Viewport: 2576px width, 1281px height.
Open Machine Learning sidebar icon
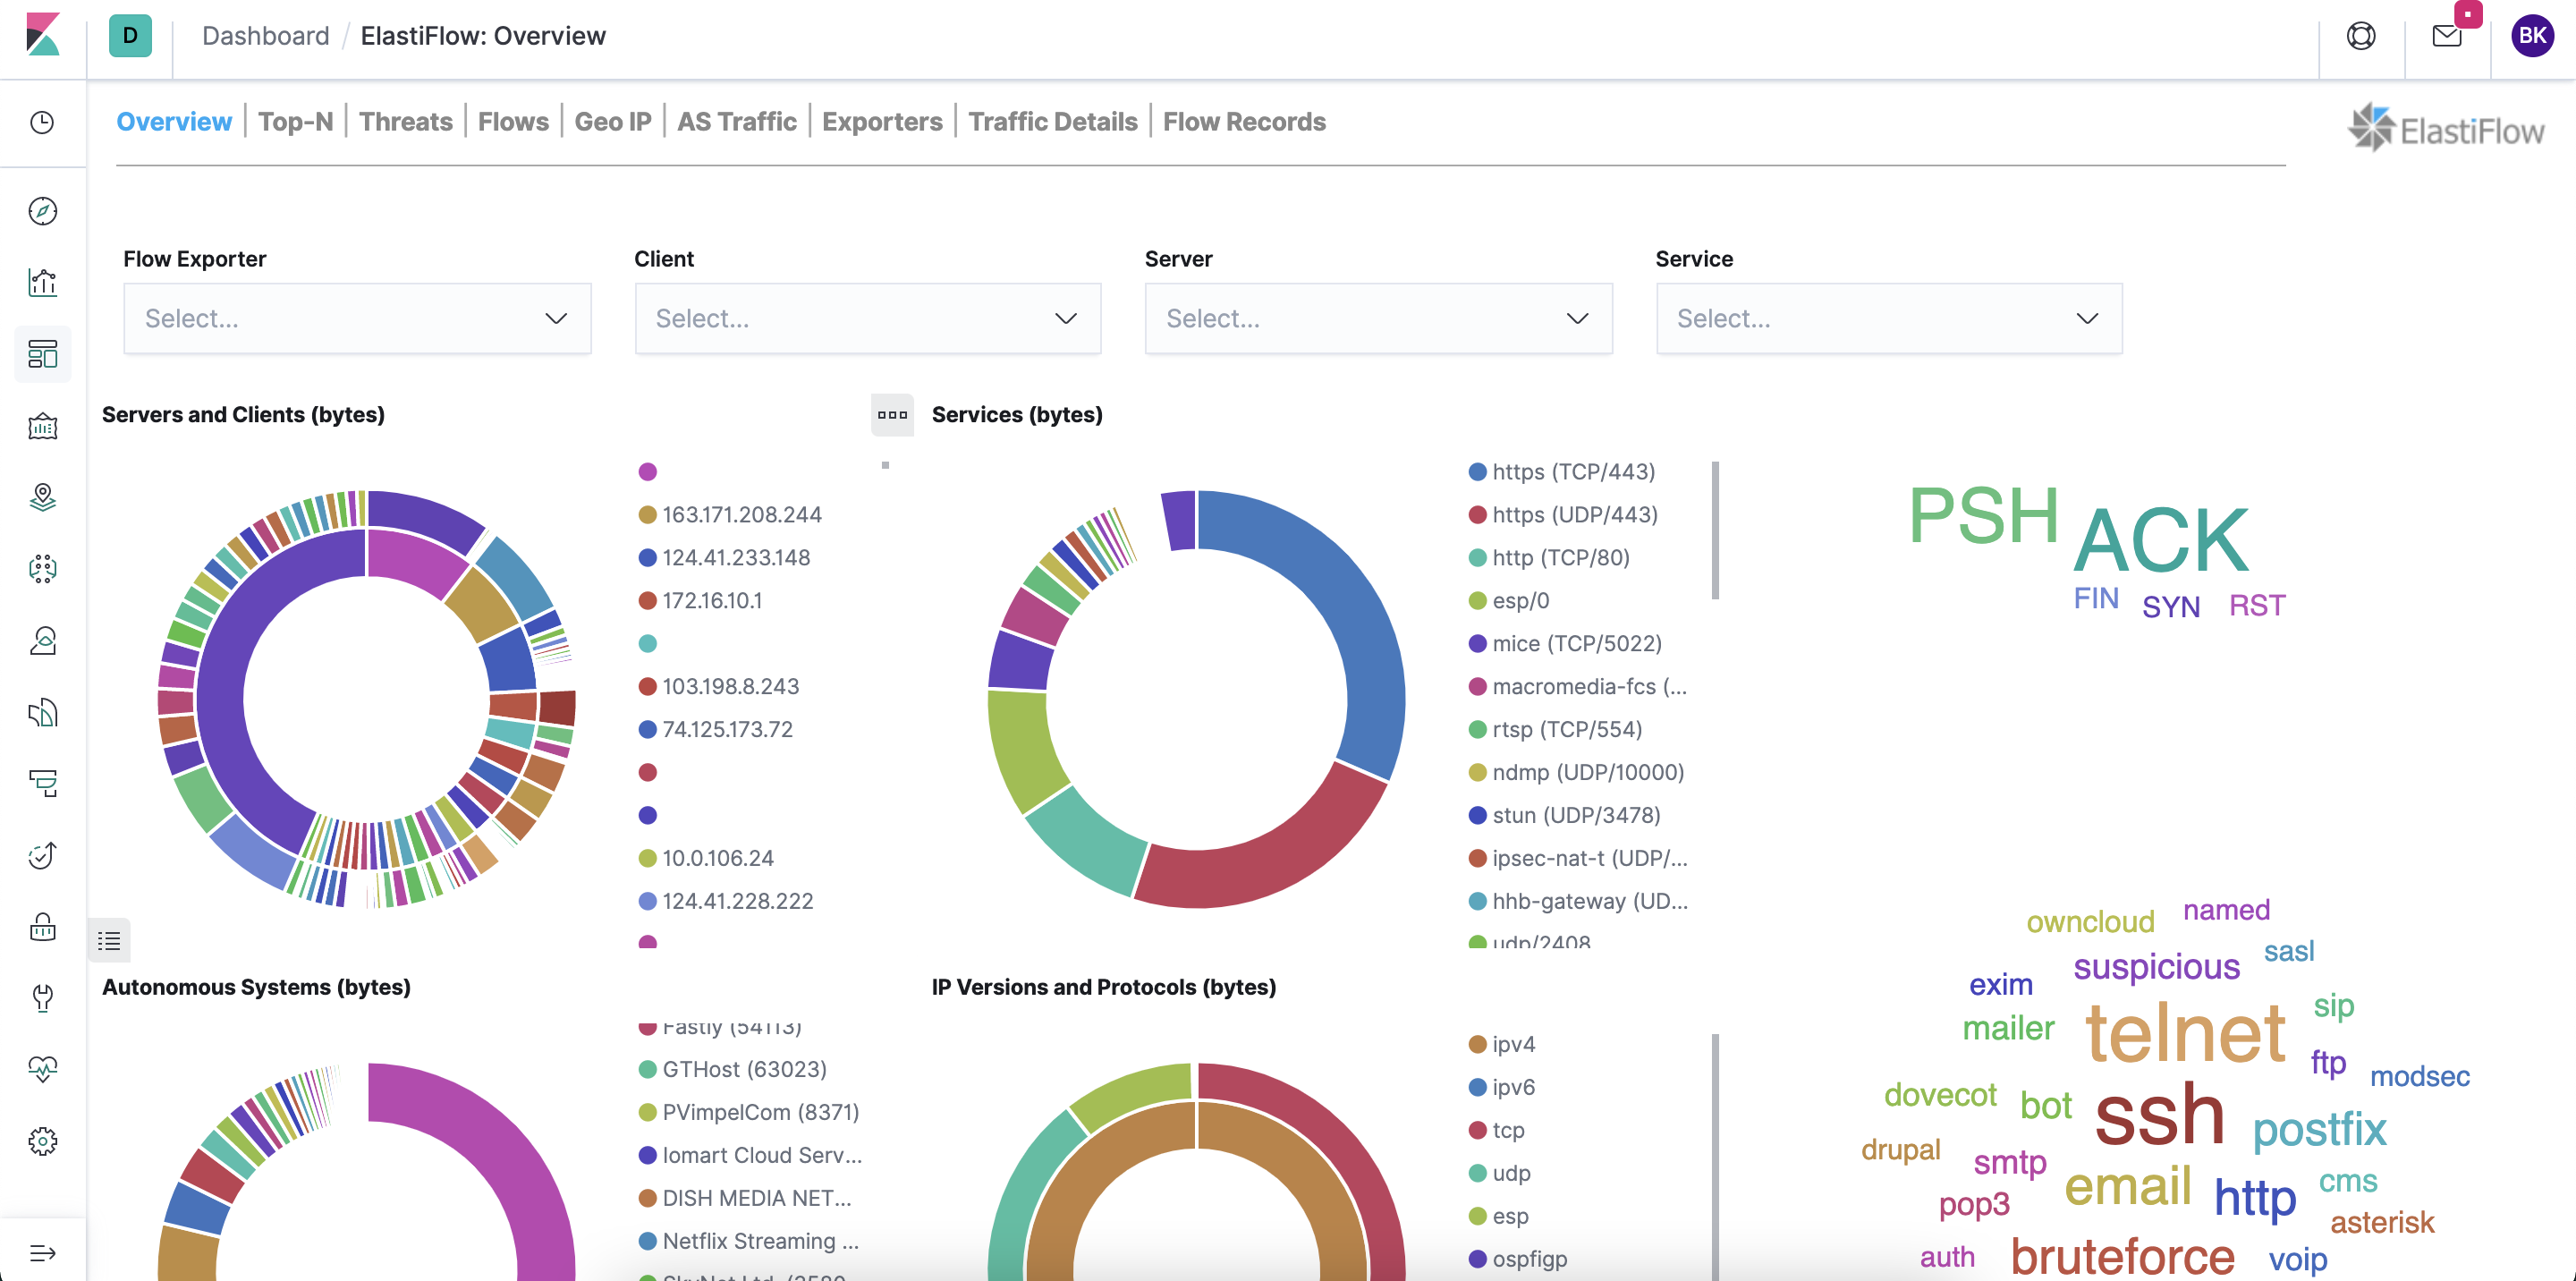[43, 569]
